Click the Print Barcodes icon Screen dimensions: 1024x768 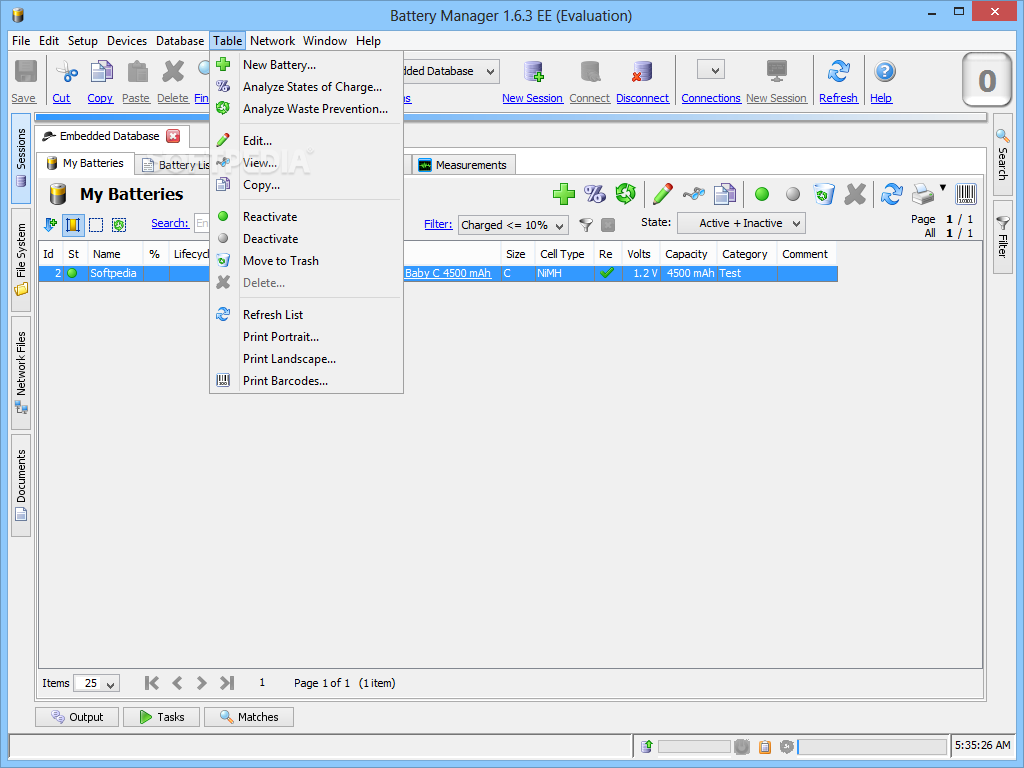coord(966,194)
